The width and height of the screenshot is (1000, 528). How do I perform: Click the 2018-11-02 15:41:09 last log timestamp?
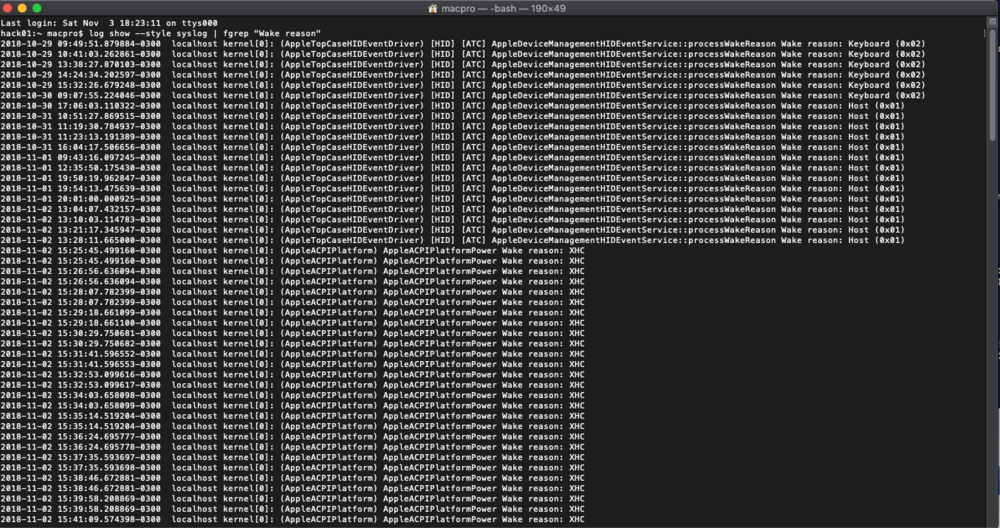(x=80, y=520)
